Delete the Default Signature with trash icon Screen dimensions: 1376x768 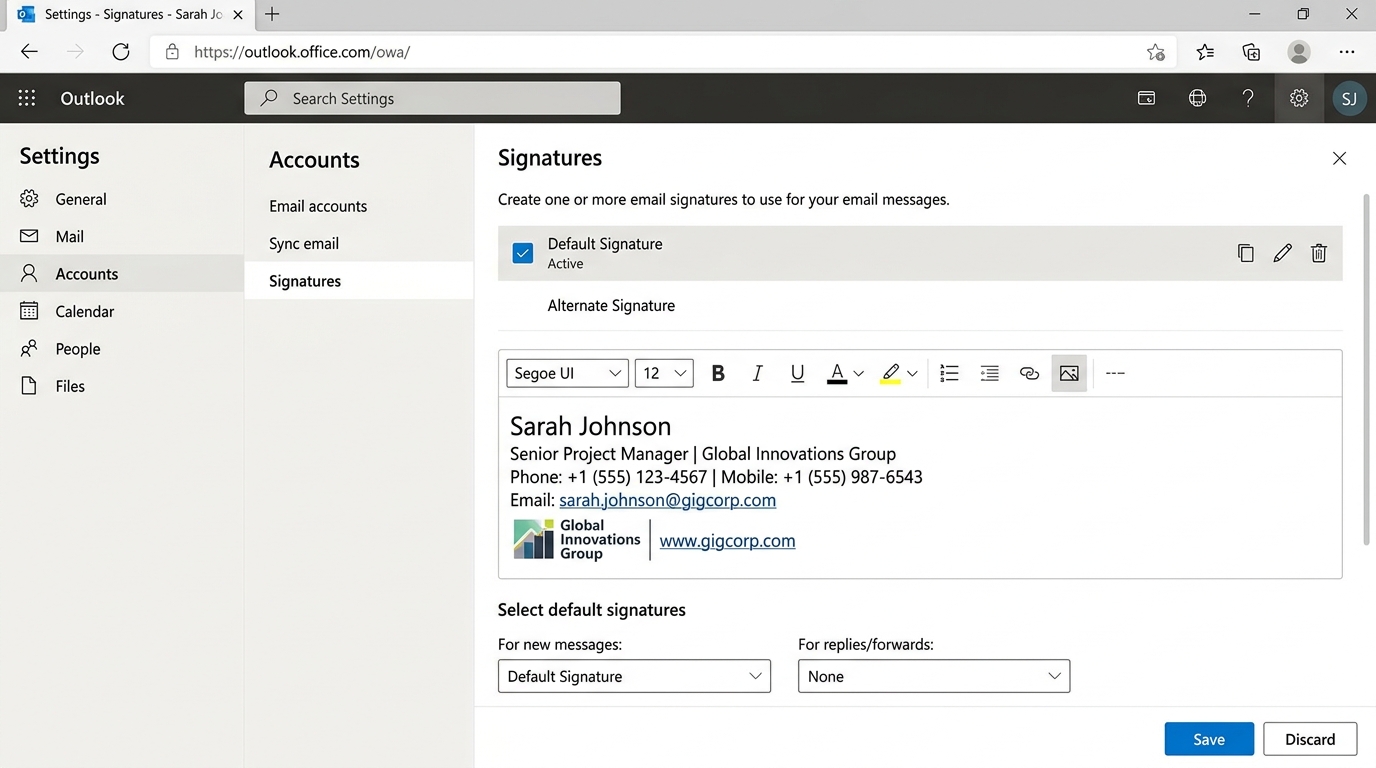click(1319, 253)
